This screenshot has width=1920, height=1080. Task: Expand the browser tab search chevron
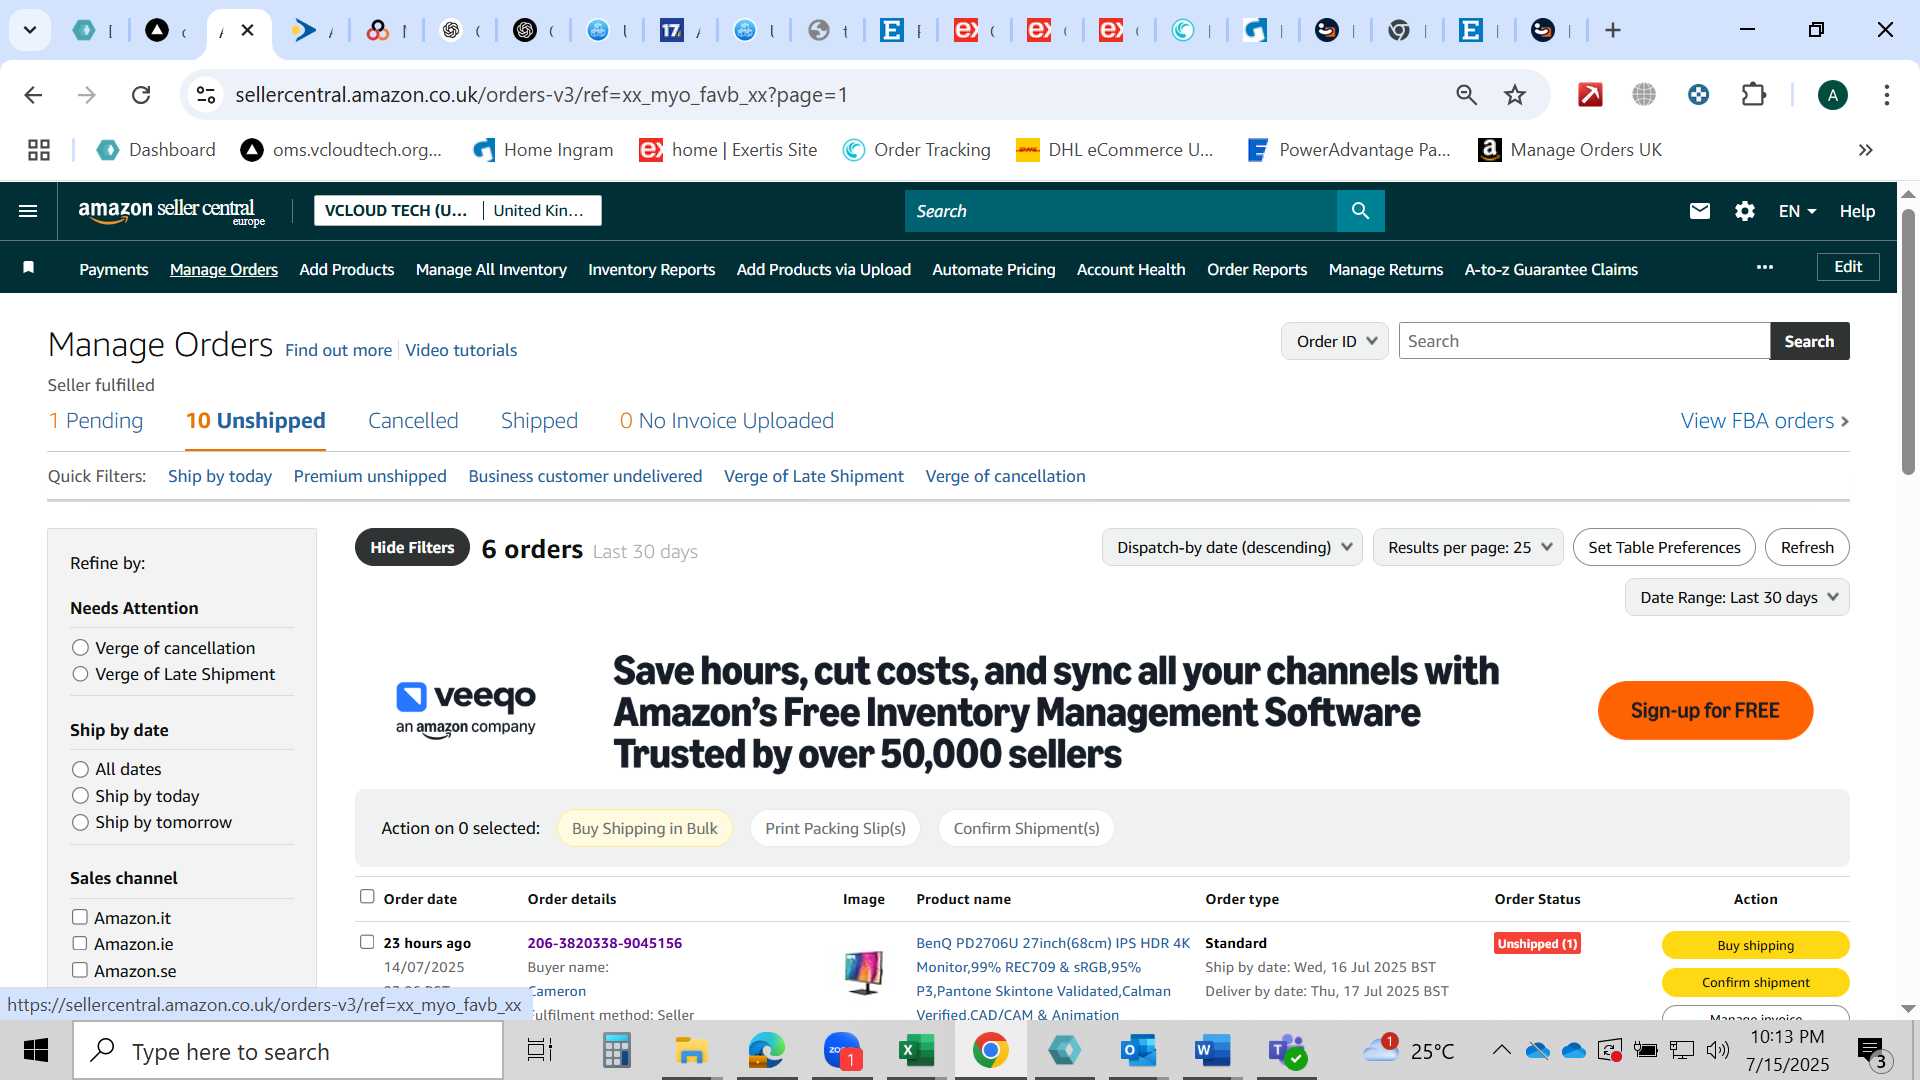pos(30,30)
